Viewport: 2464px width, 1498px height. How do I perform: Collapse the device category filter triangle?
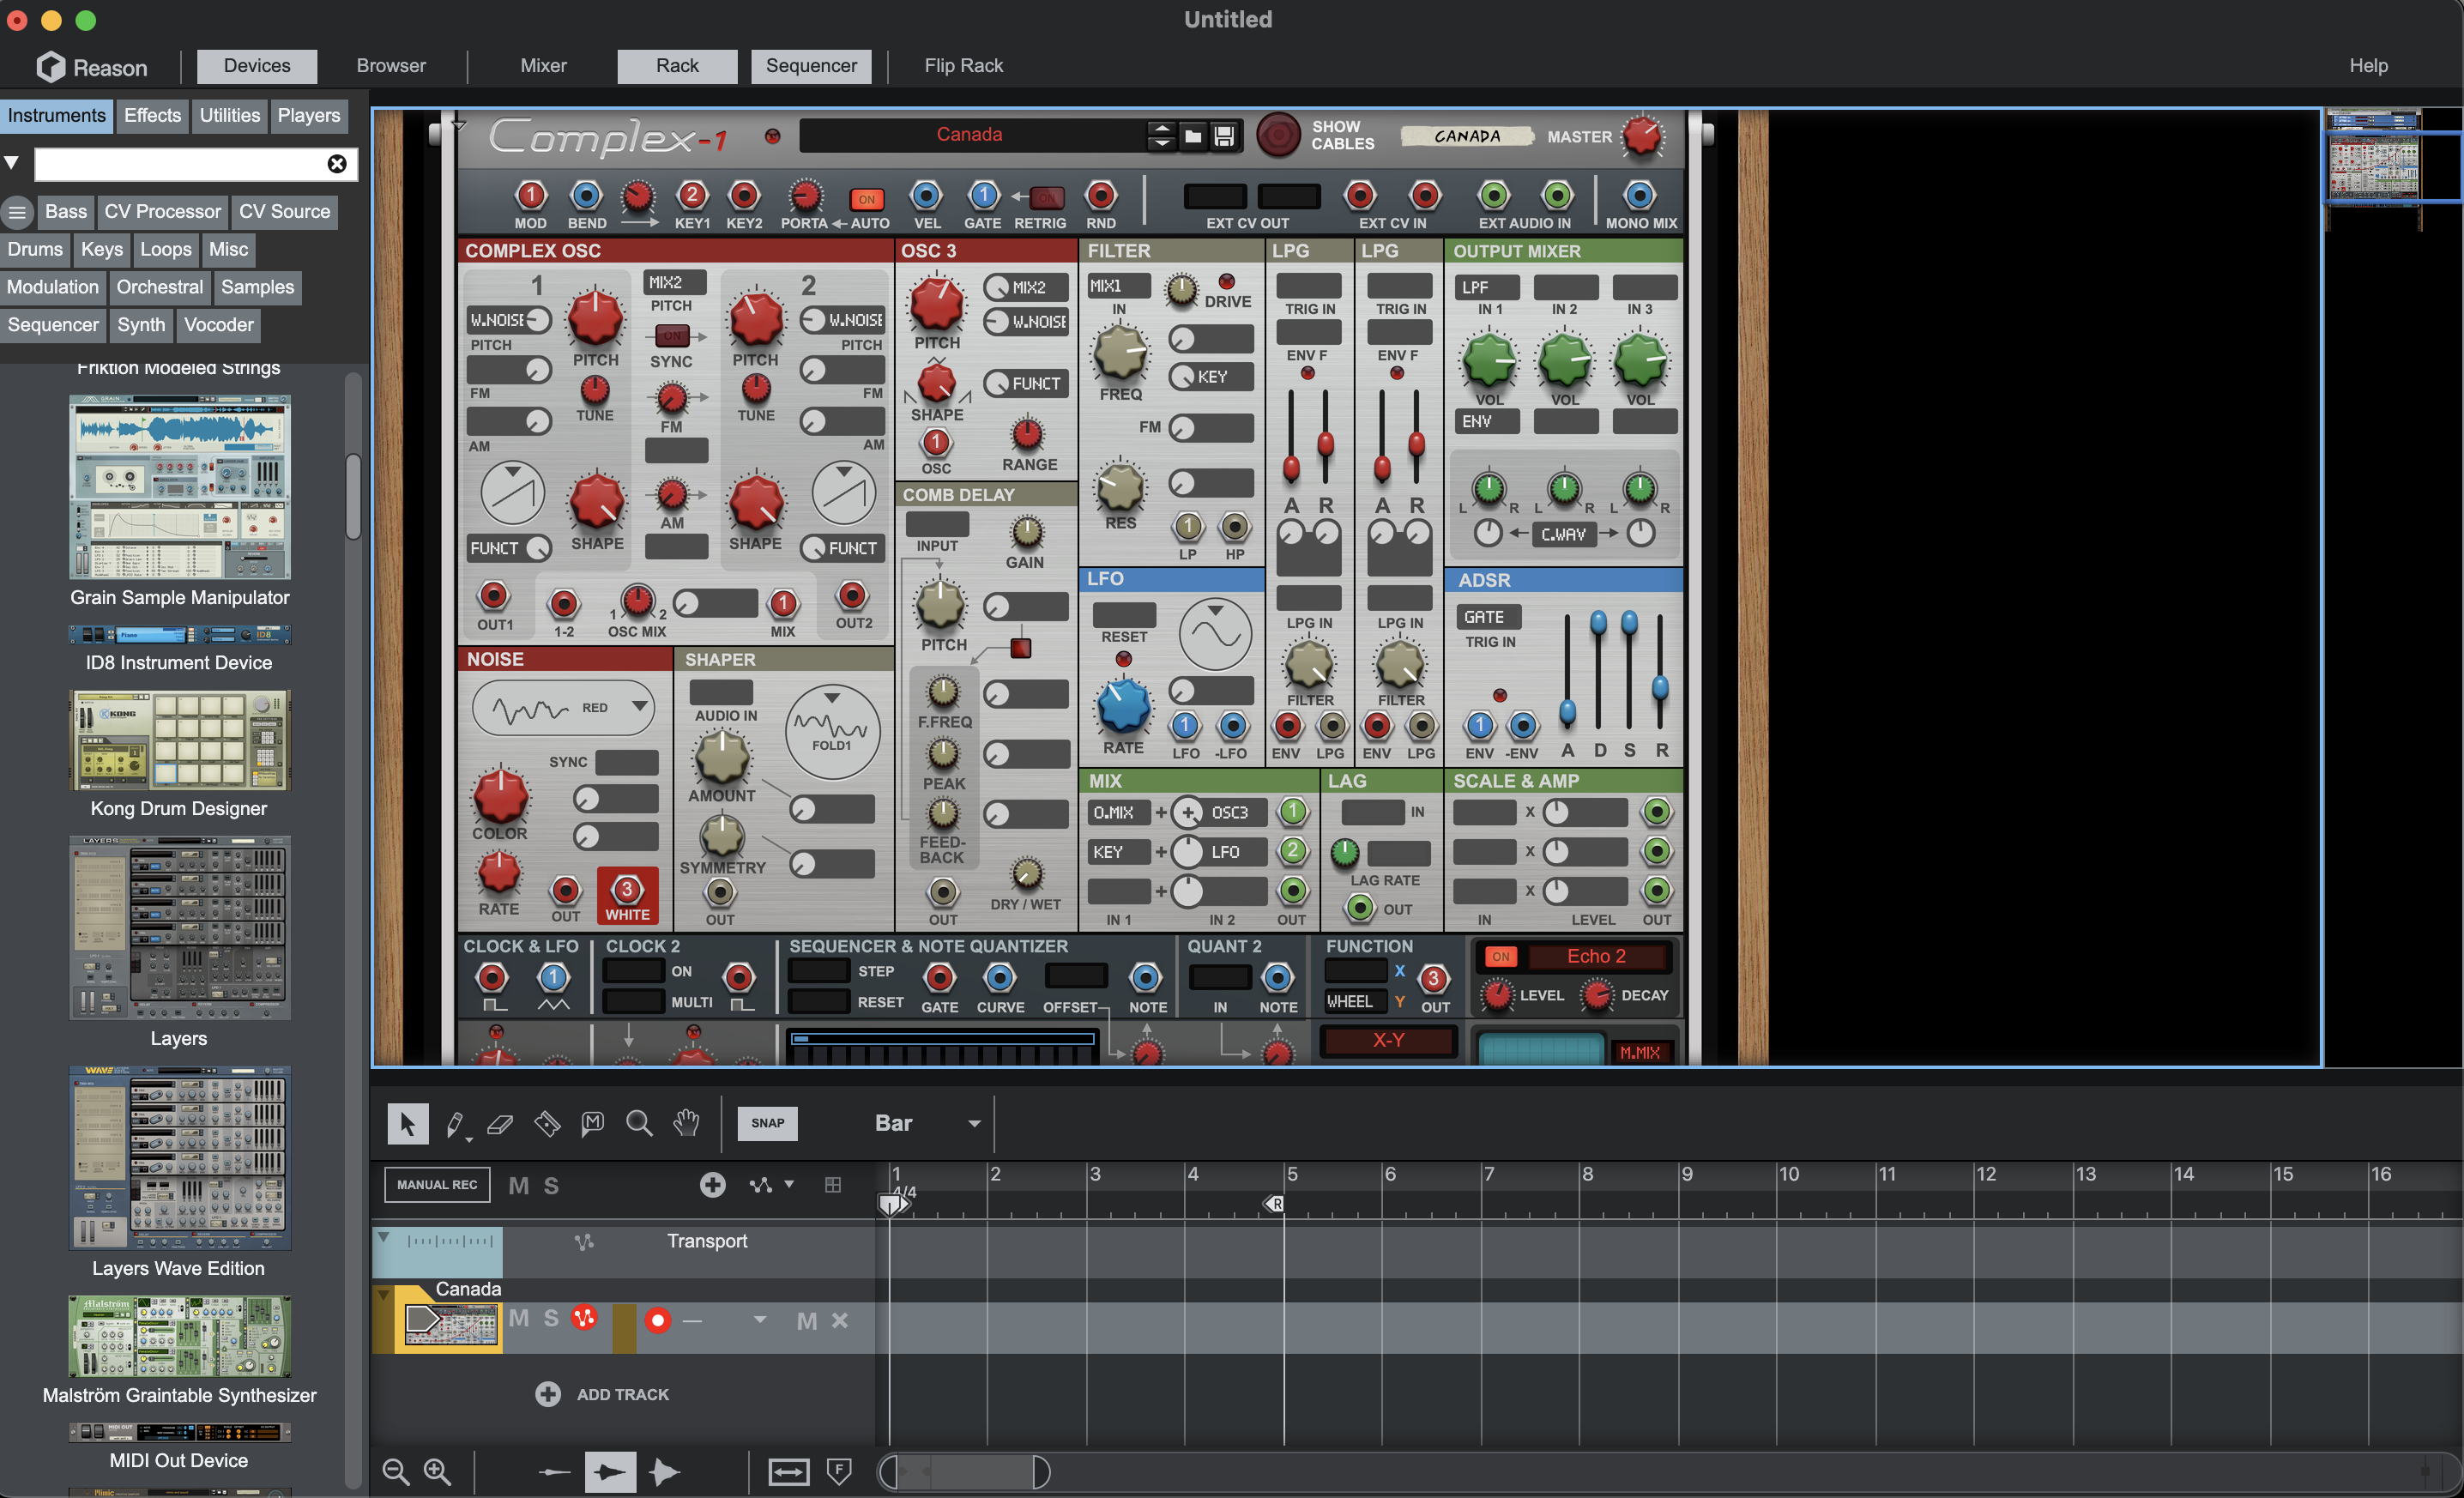point(12,162)
